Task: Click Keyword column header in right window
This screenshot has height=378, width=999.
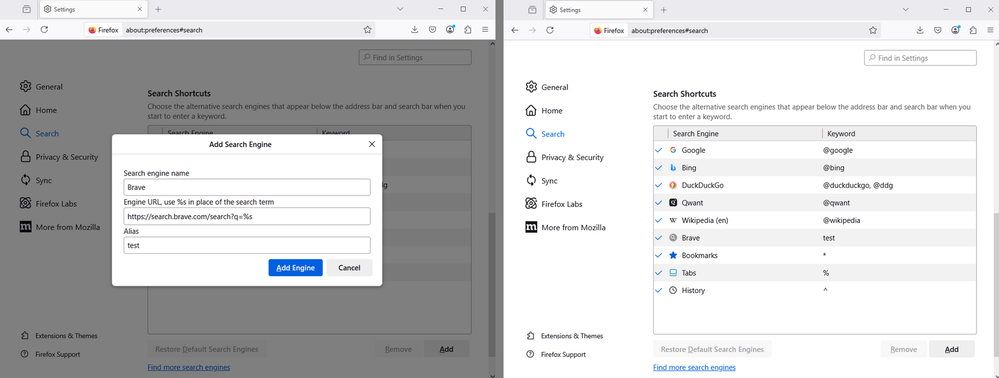Action: (x=841, y=134)
